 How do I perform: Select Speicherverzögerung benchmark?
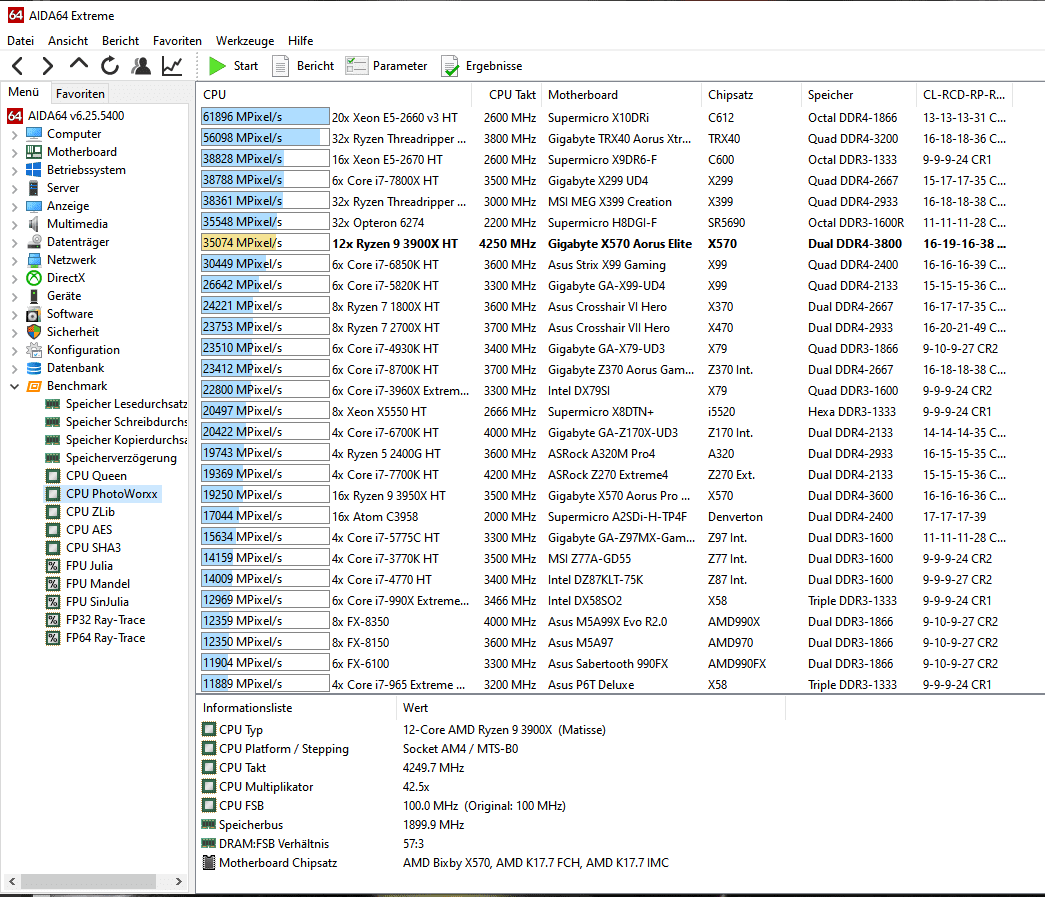click(121, 458)
